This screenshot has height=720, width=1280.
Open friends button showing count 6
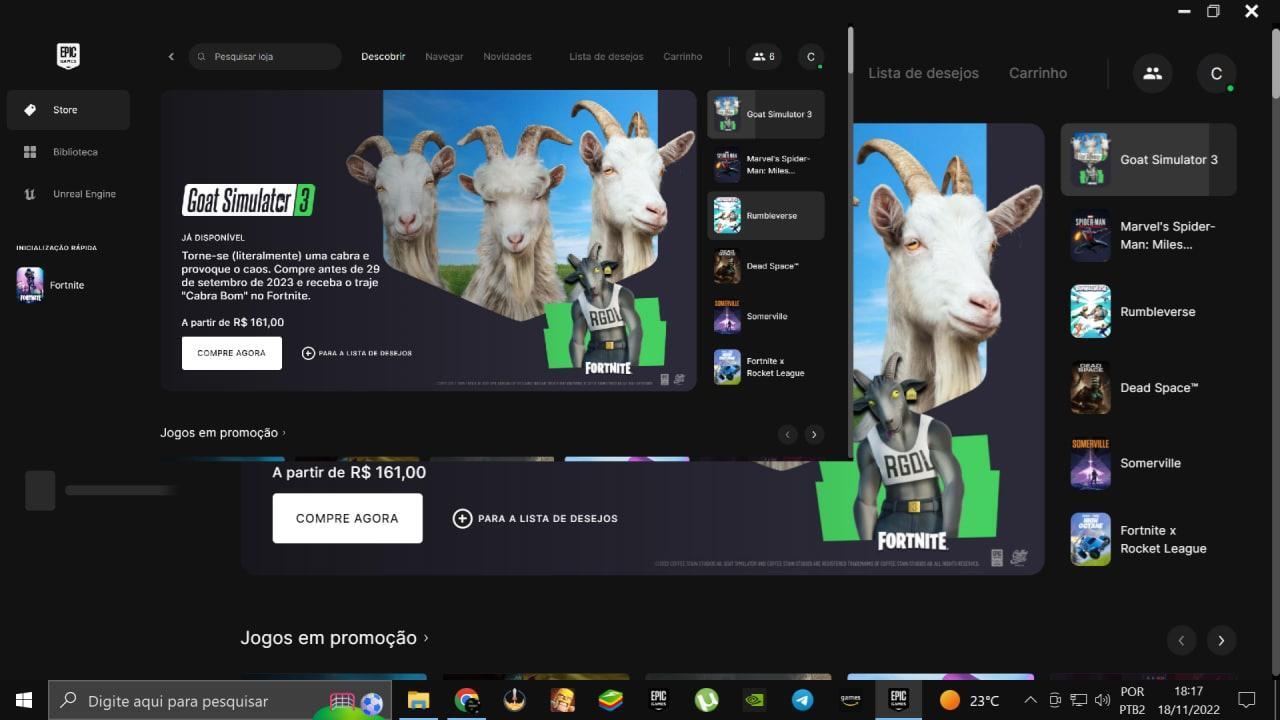click(x=763, y=57)
